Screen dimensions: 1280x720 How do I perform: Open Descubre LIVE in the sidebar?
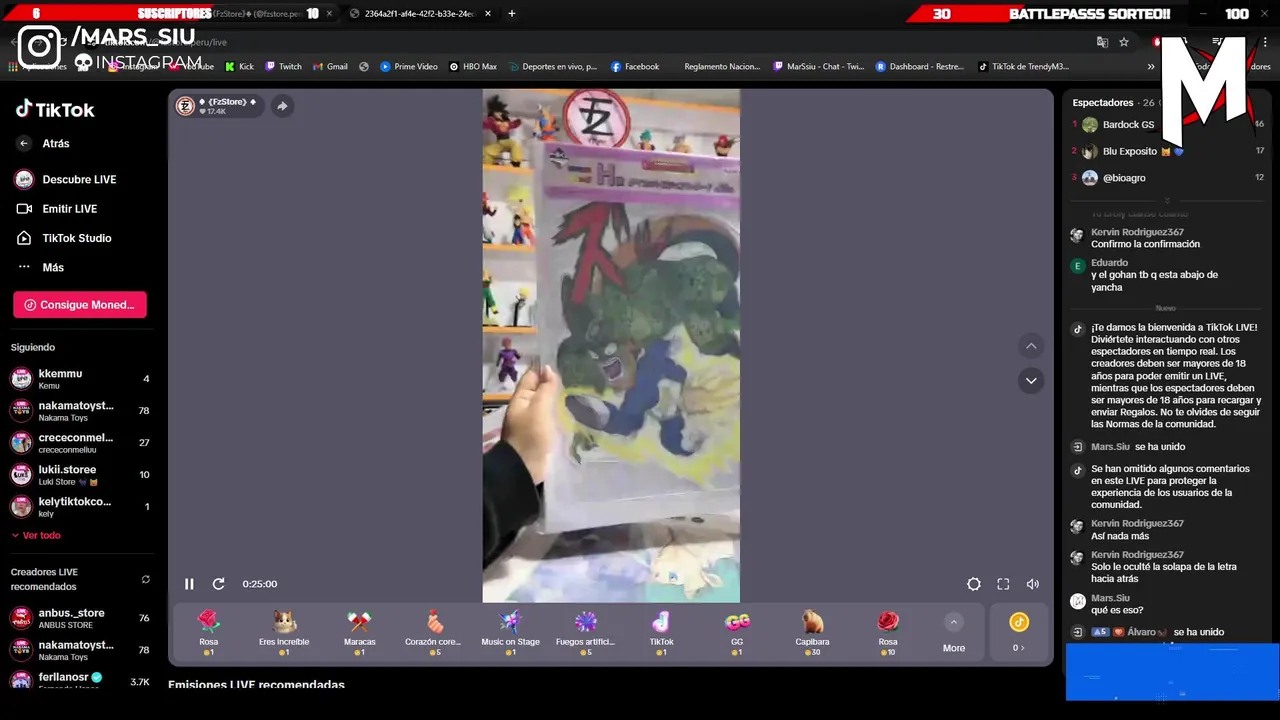66,180
